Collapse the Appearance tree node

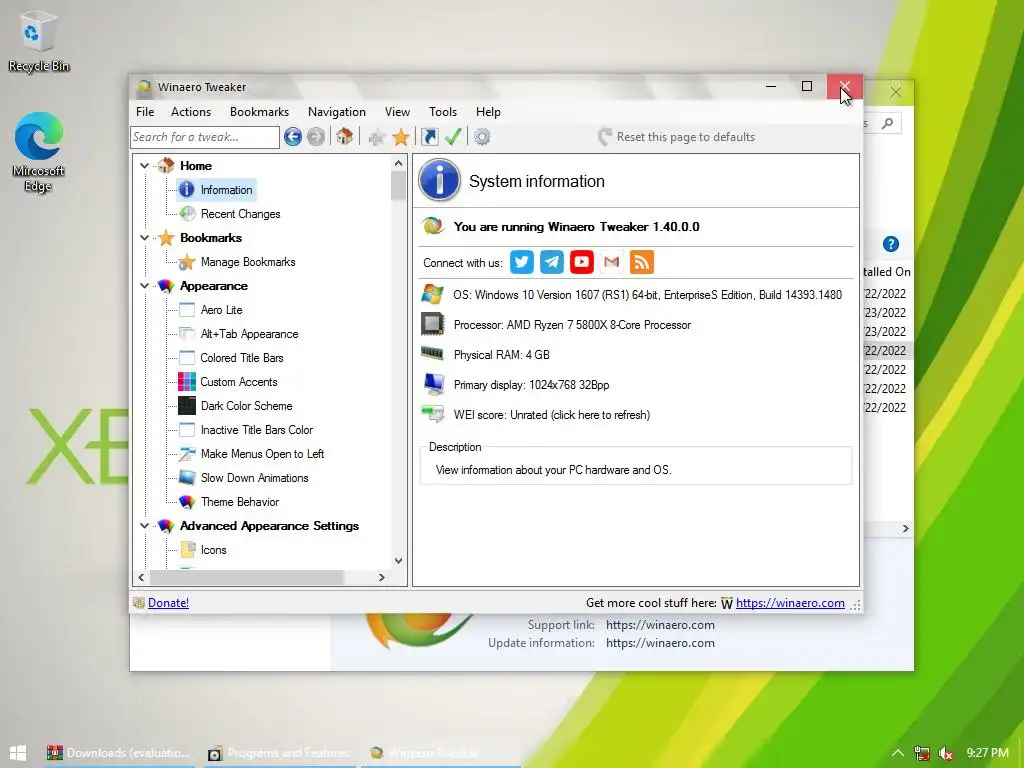(x=145, y=286)
